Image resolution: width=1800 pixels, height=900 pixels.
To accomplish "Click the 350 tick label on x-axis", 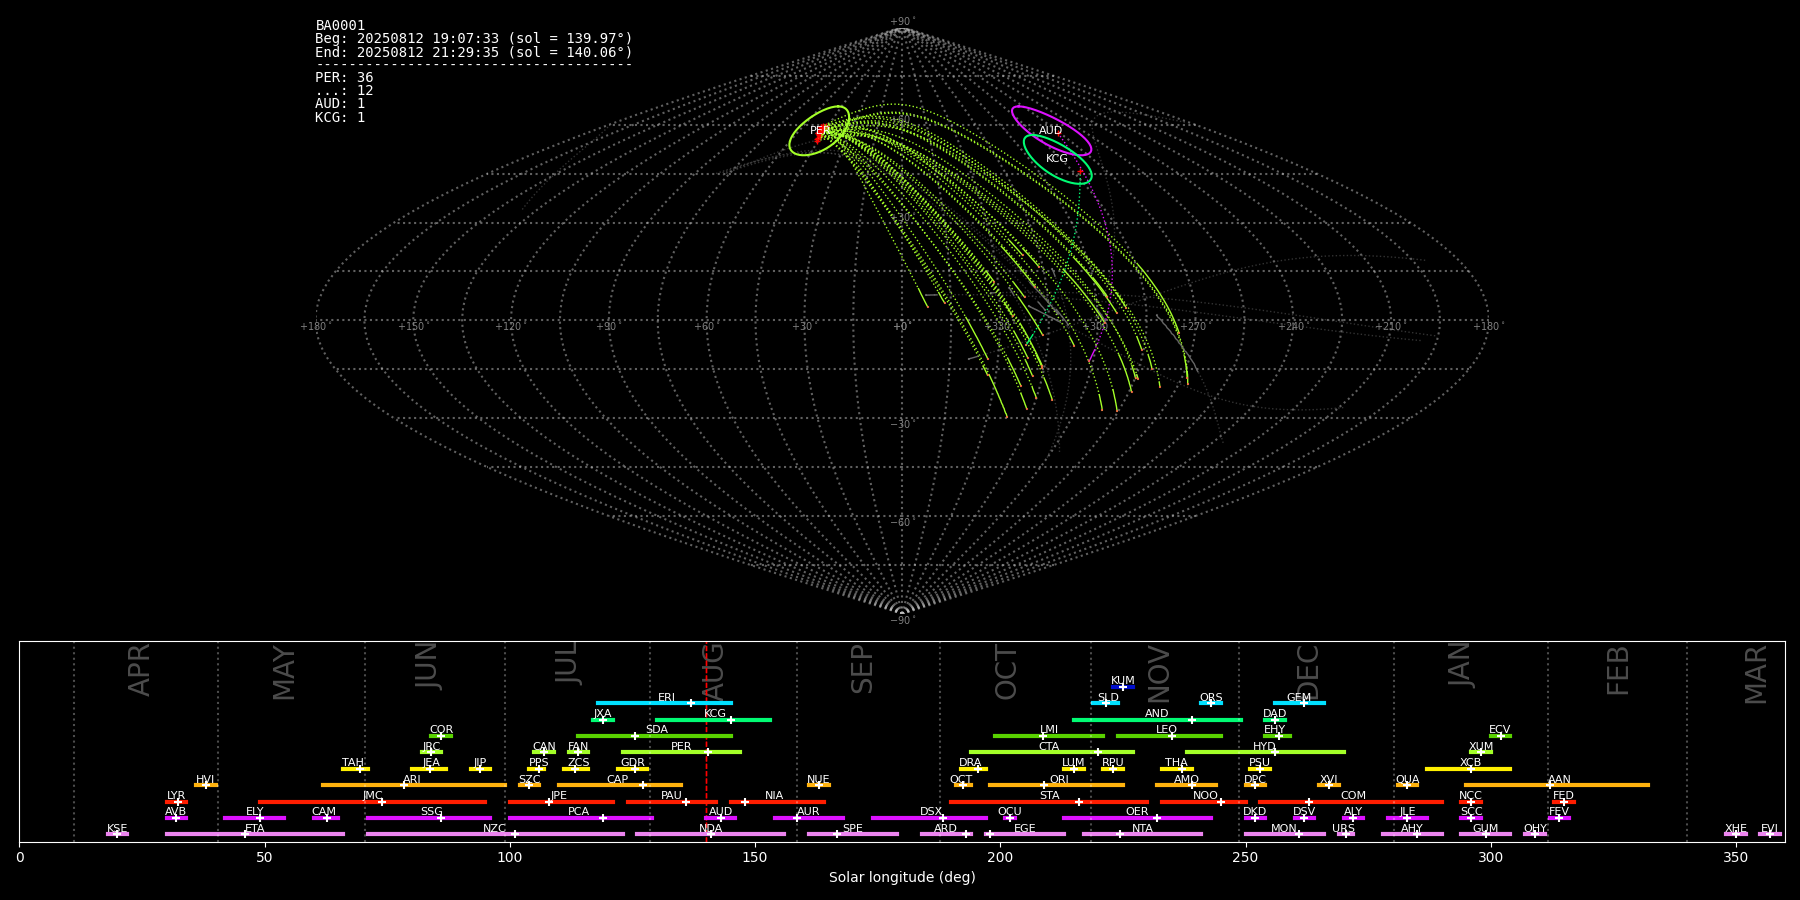I will click(1736, 857).
